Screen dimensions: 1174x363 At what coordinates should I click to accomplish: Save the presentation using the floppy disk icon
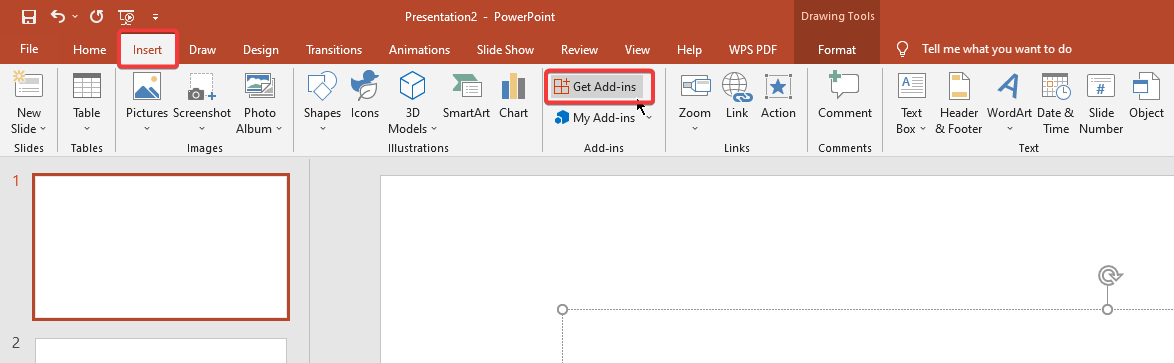pyautogui.click(x=29, y=16)
